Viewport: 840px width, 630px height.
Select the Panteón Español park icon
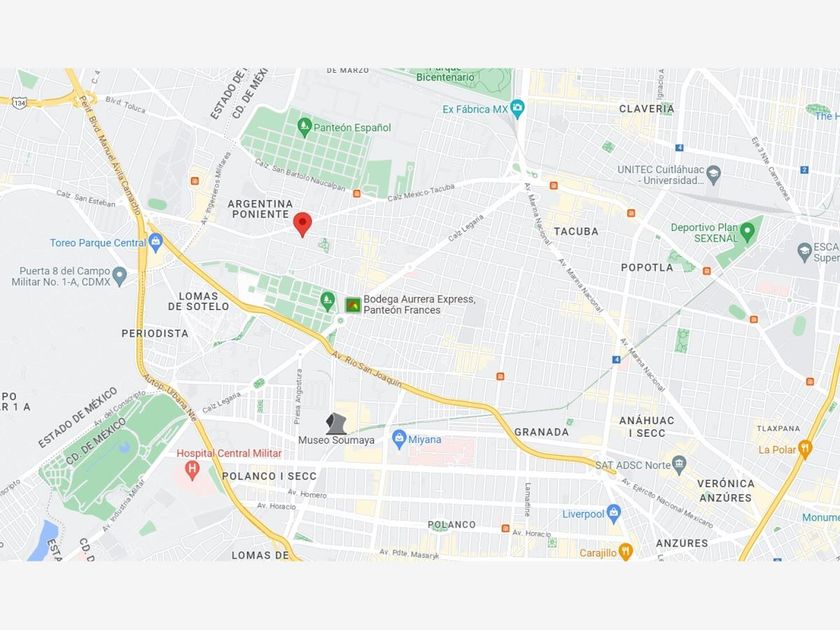pos(304,128)
